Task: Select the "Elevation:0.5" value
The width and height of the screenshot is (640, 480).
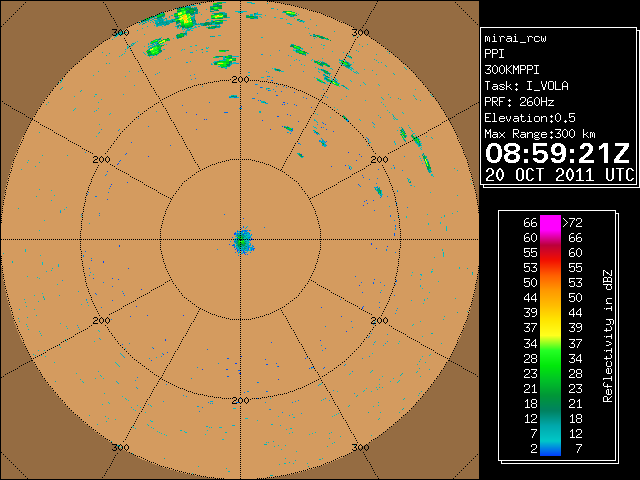Action: tap(530, 118)
